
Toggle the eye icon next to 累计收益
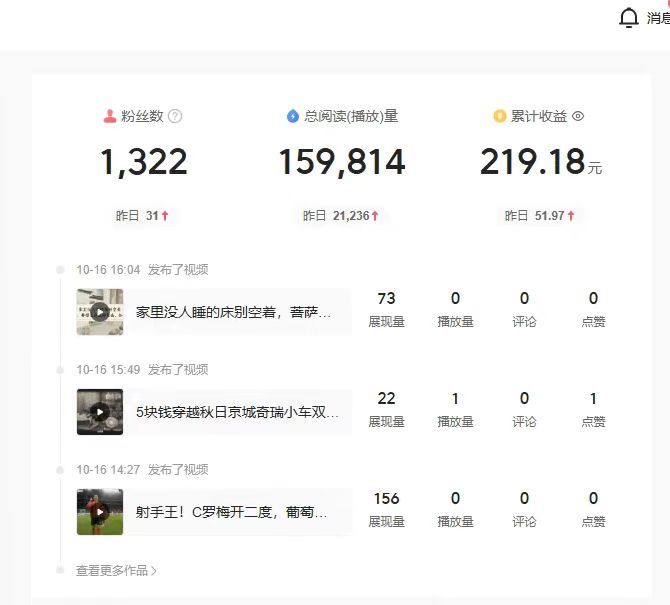click(578, 116)
